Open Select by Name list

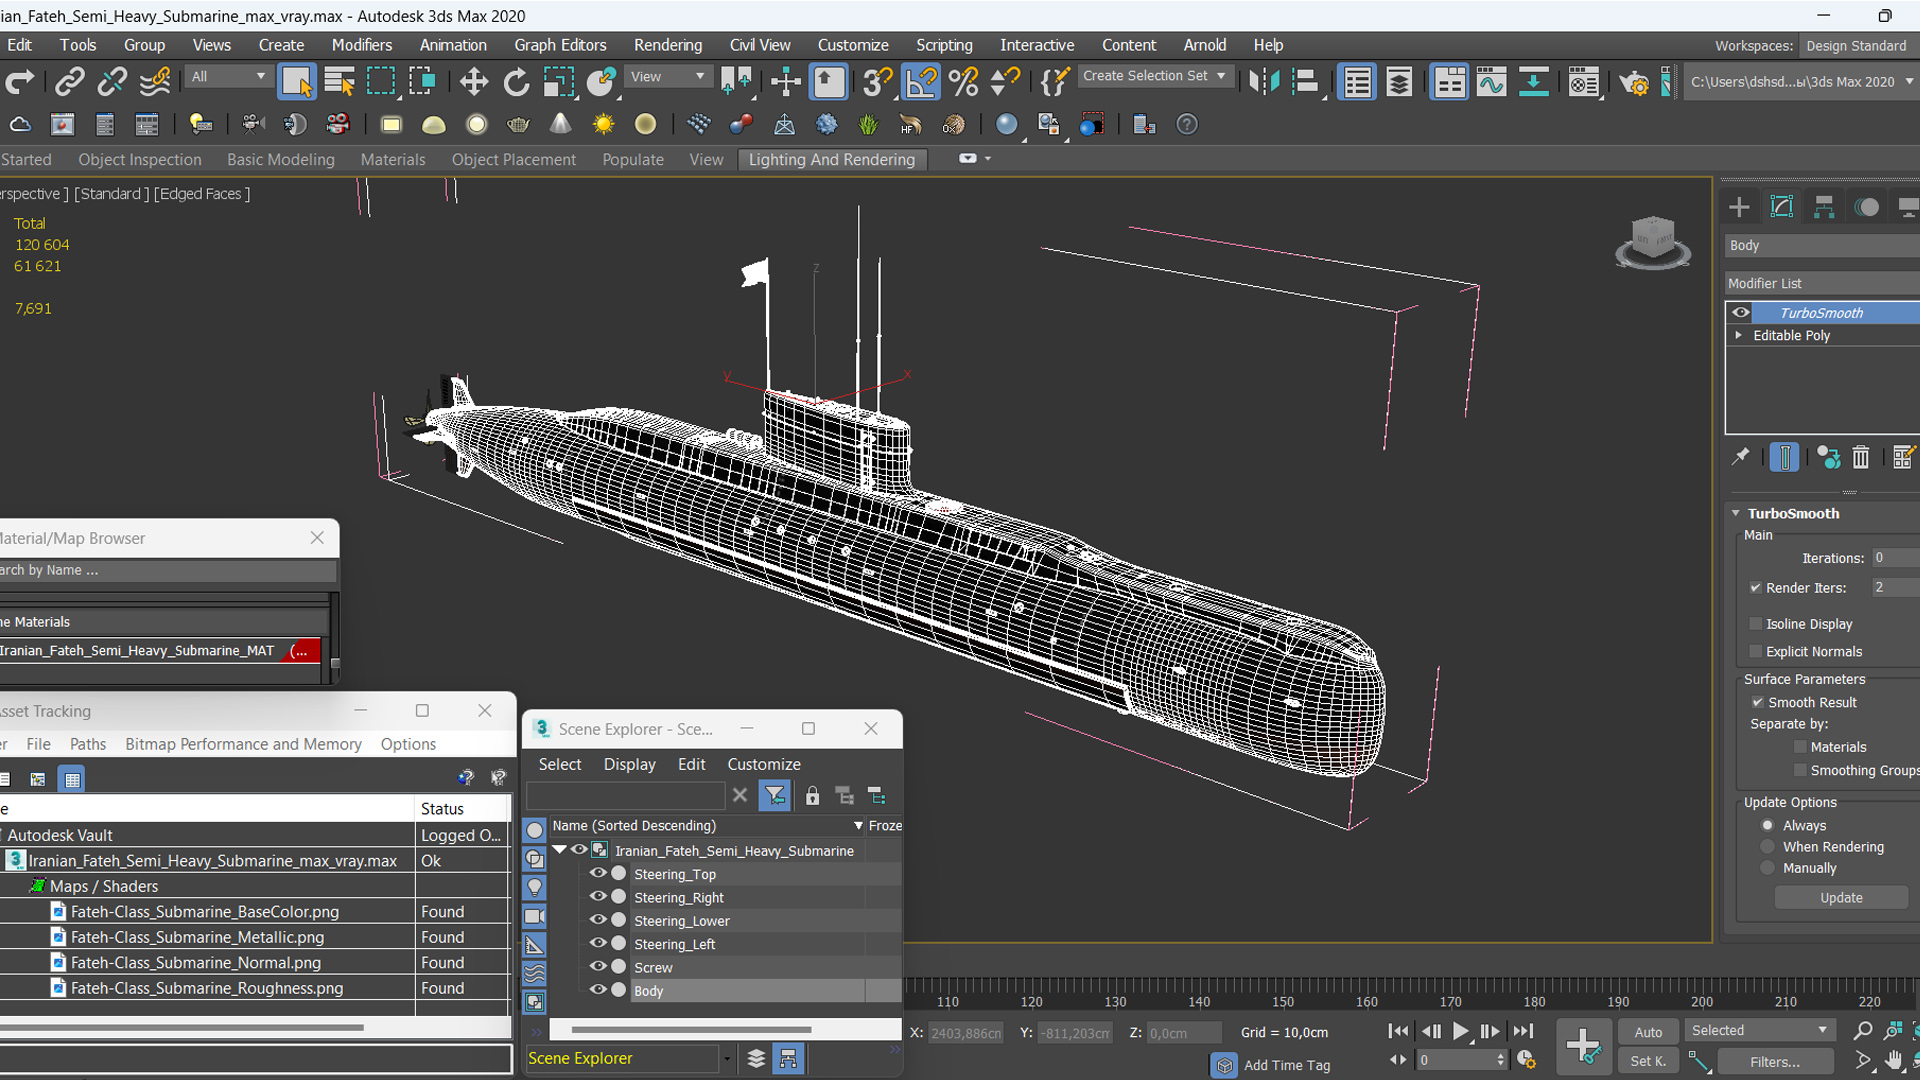click(x=339, y=82)
